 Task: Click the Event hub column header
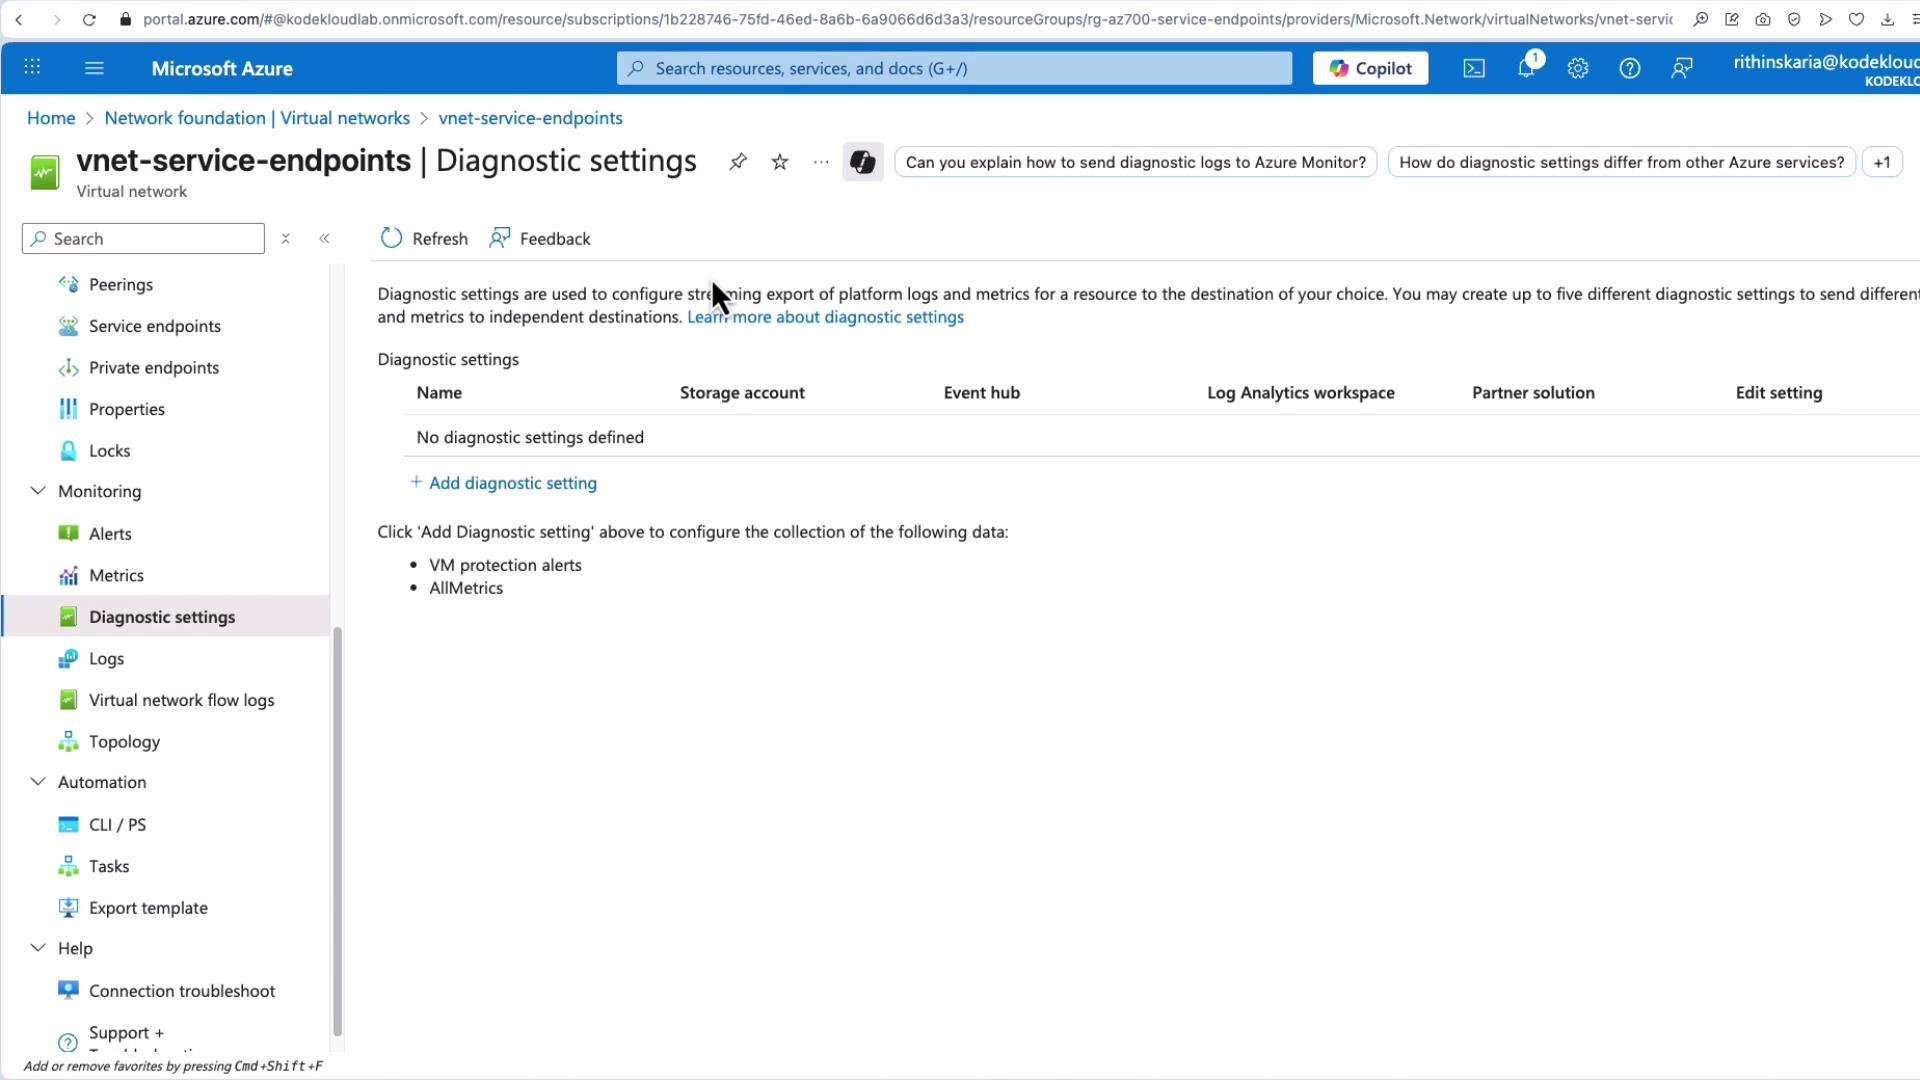(981, 393)
